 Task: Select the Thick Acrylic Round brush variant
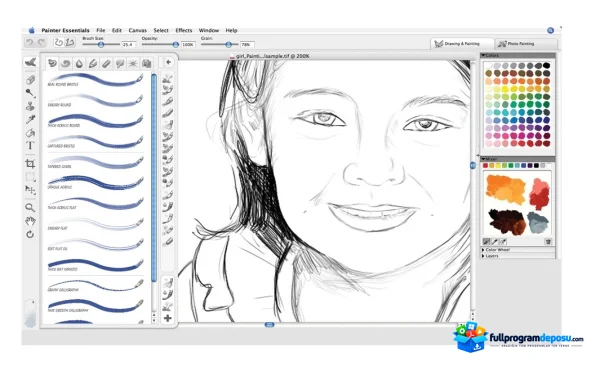coord(95,121)
